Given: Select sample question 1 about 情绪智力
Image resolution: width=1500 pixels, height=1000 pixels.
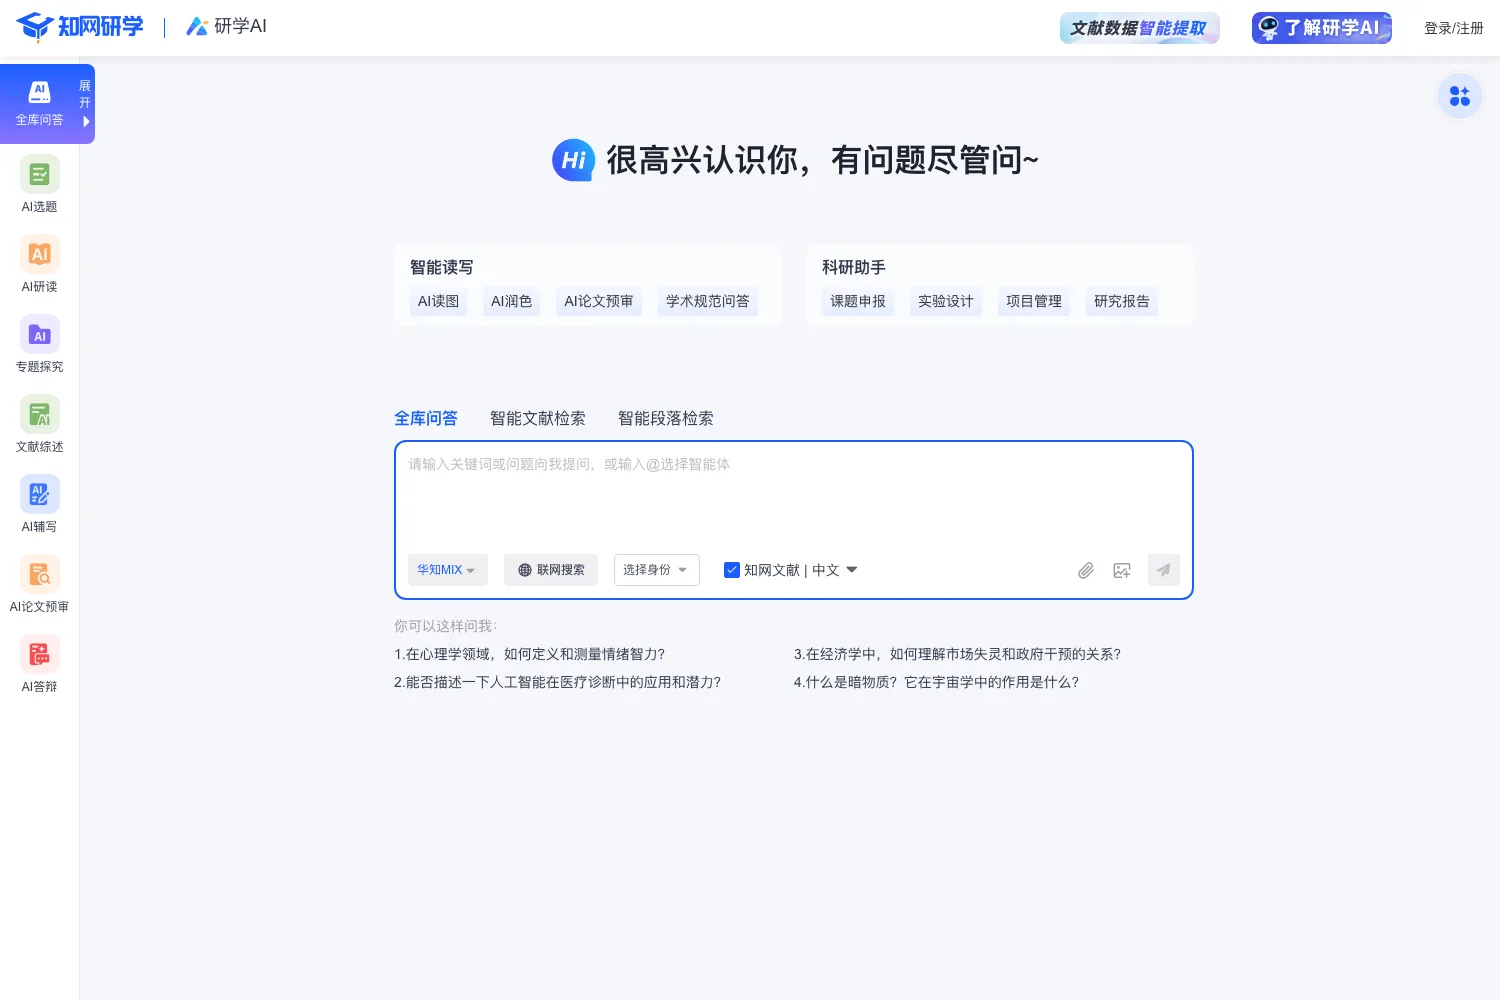Looking at the screenshot, I should tap(530, 654).
